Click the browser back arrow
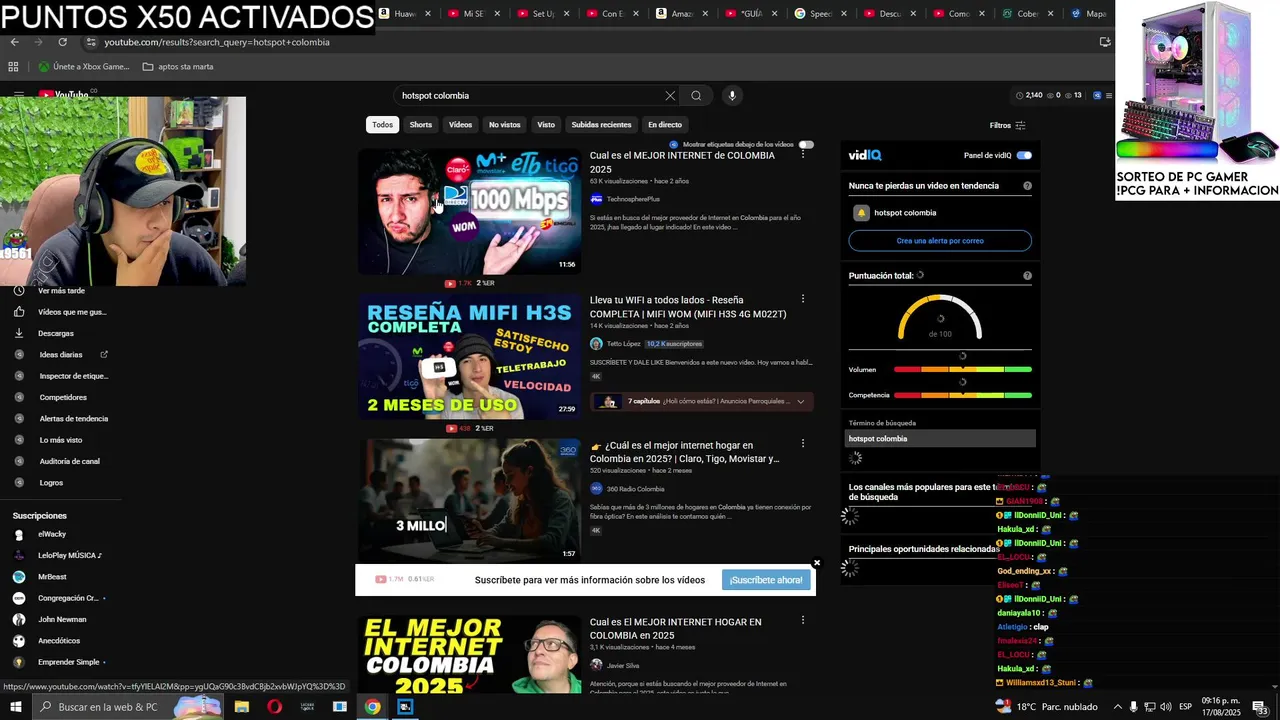This screenshot has width=1280, height=720. coord(14,42)
